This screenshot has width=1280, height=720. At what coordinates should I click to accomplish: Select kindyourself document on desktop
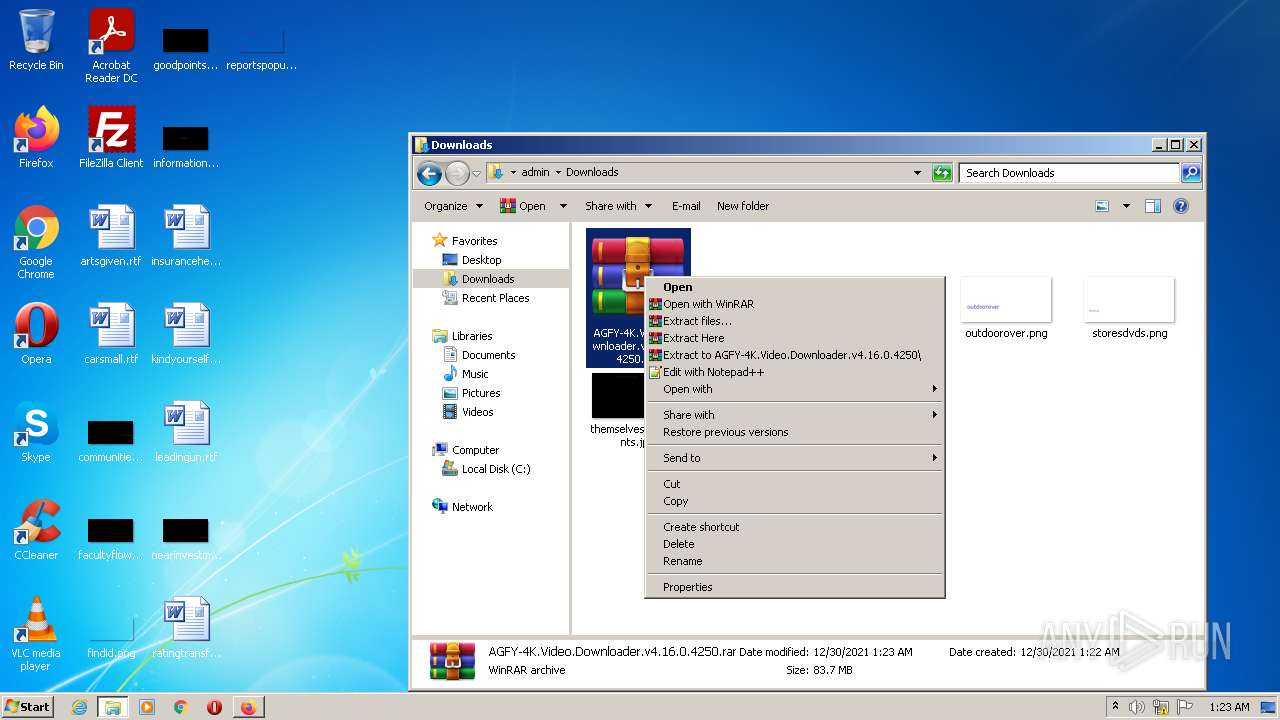tap(186, 334)
